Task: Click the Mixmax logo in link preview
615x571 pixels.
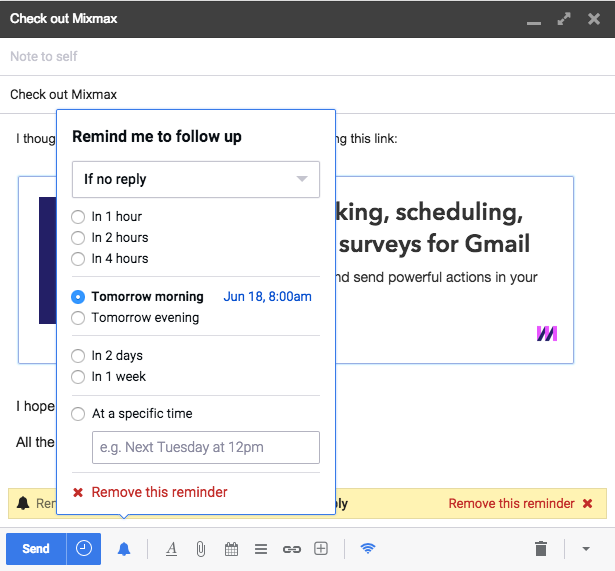Action: [x=547, y=334]
